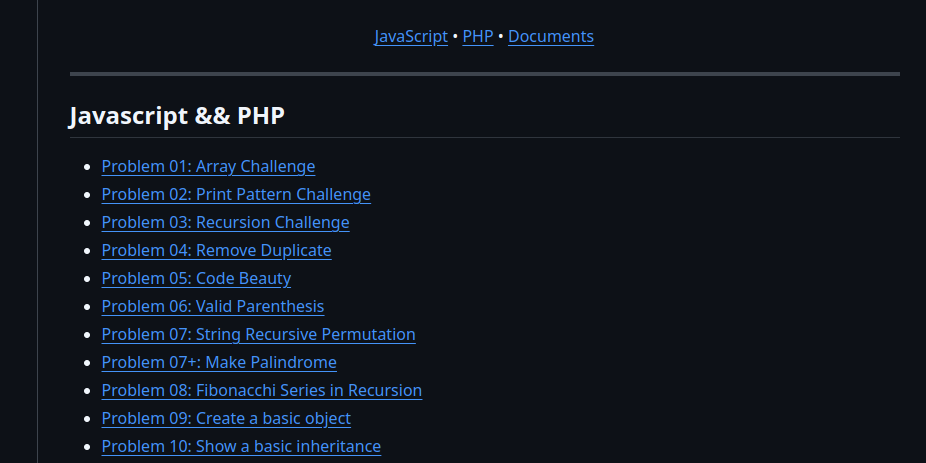Click the "Javascript && PHP" heading
Screen dimensions: 926x463
click(x=177, y=116)
